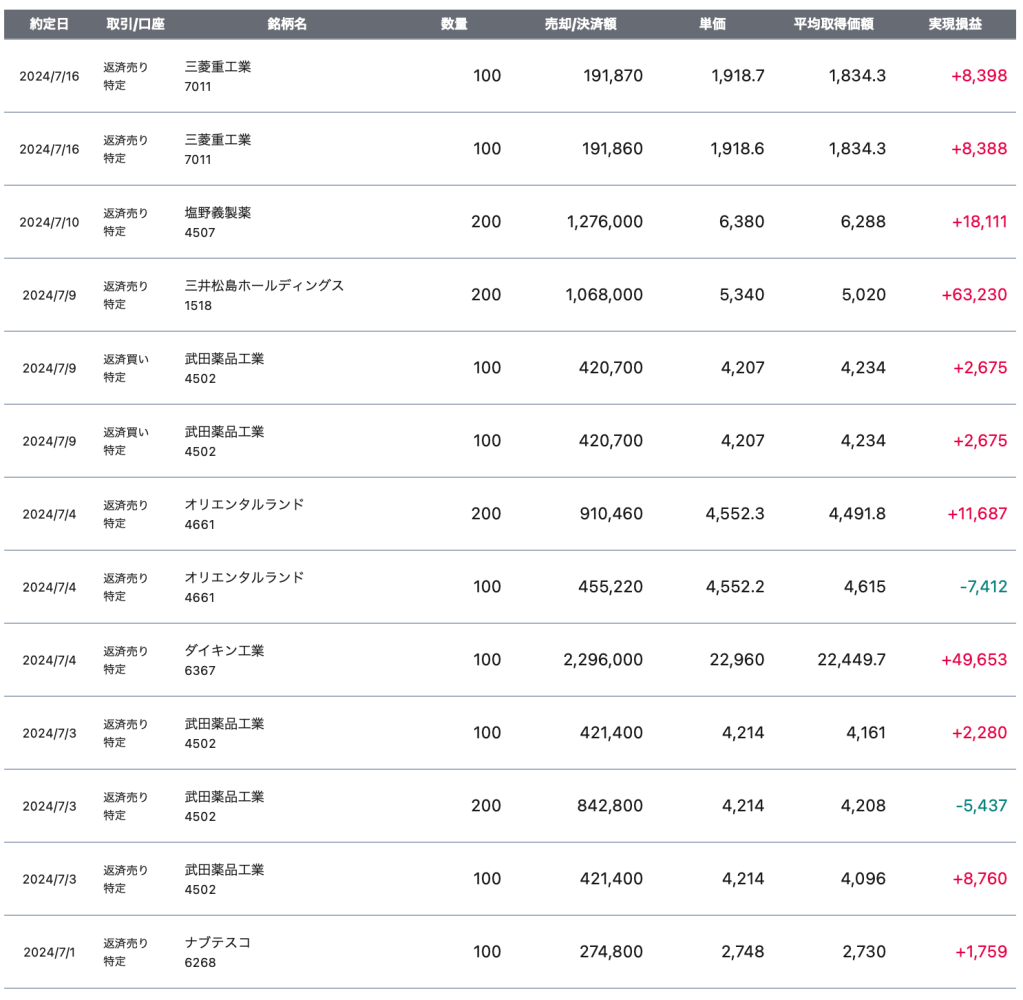
Task: Open the ナブテスコ stock name
Action: (x=217, y=943)
